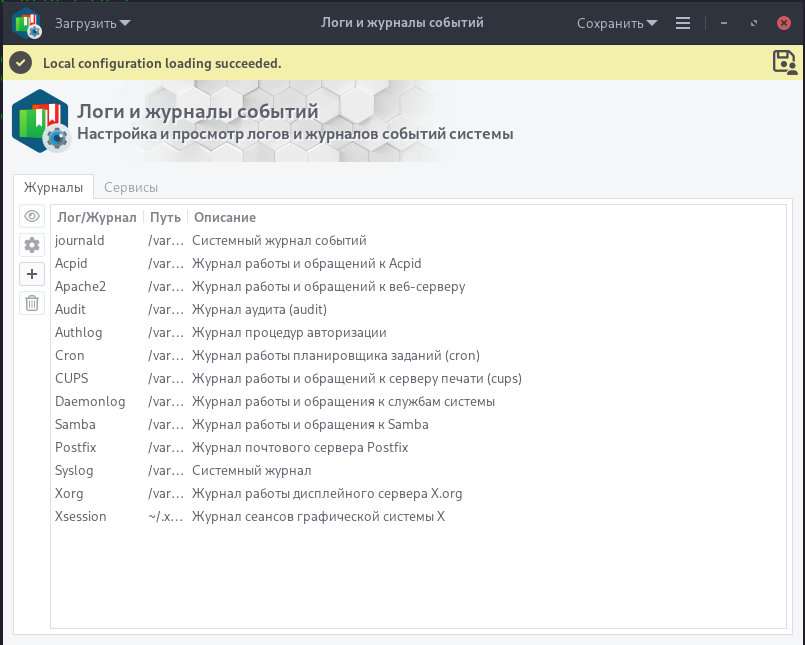Open settings via the gear icon

(32, 245)
